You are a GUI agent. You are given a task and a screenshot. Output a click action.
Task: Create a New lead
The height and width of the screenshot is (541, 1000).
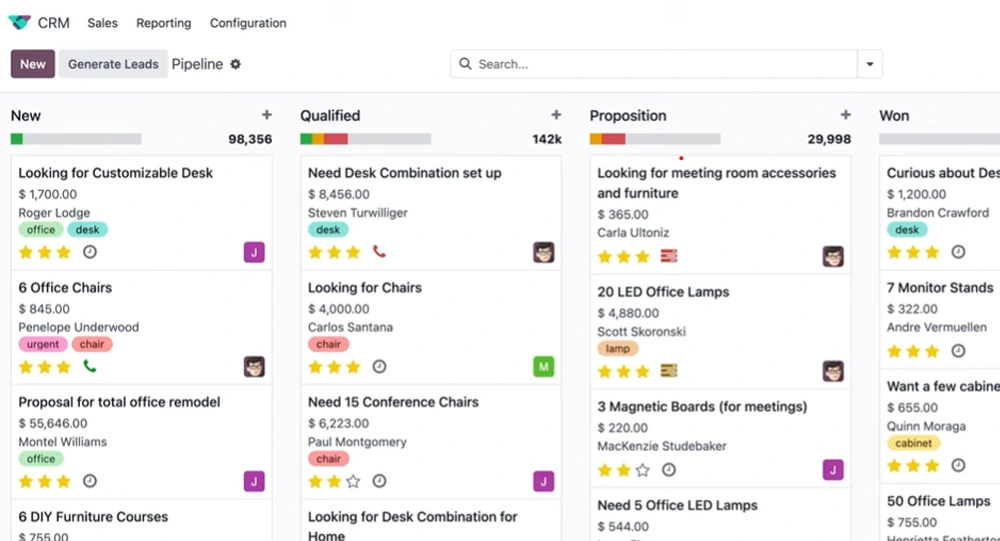[33, 64]
